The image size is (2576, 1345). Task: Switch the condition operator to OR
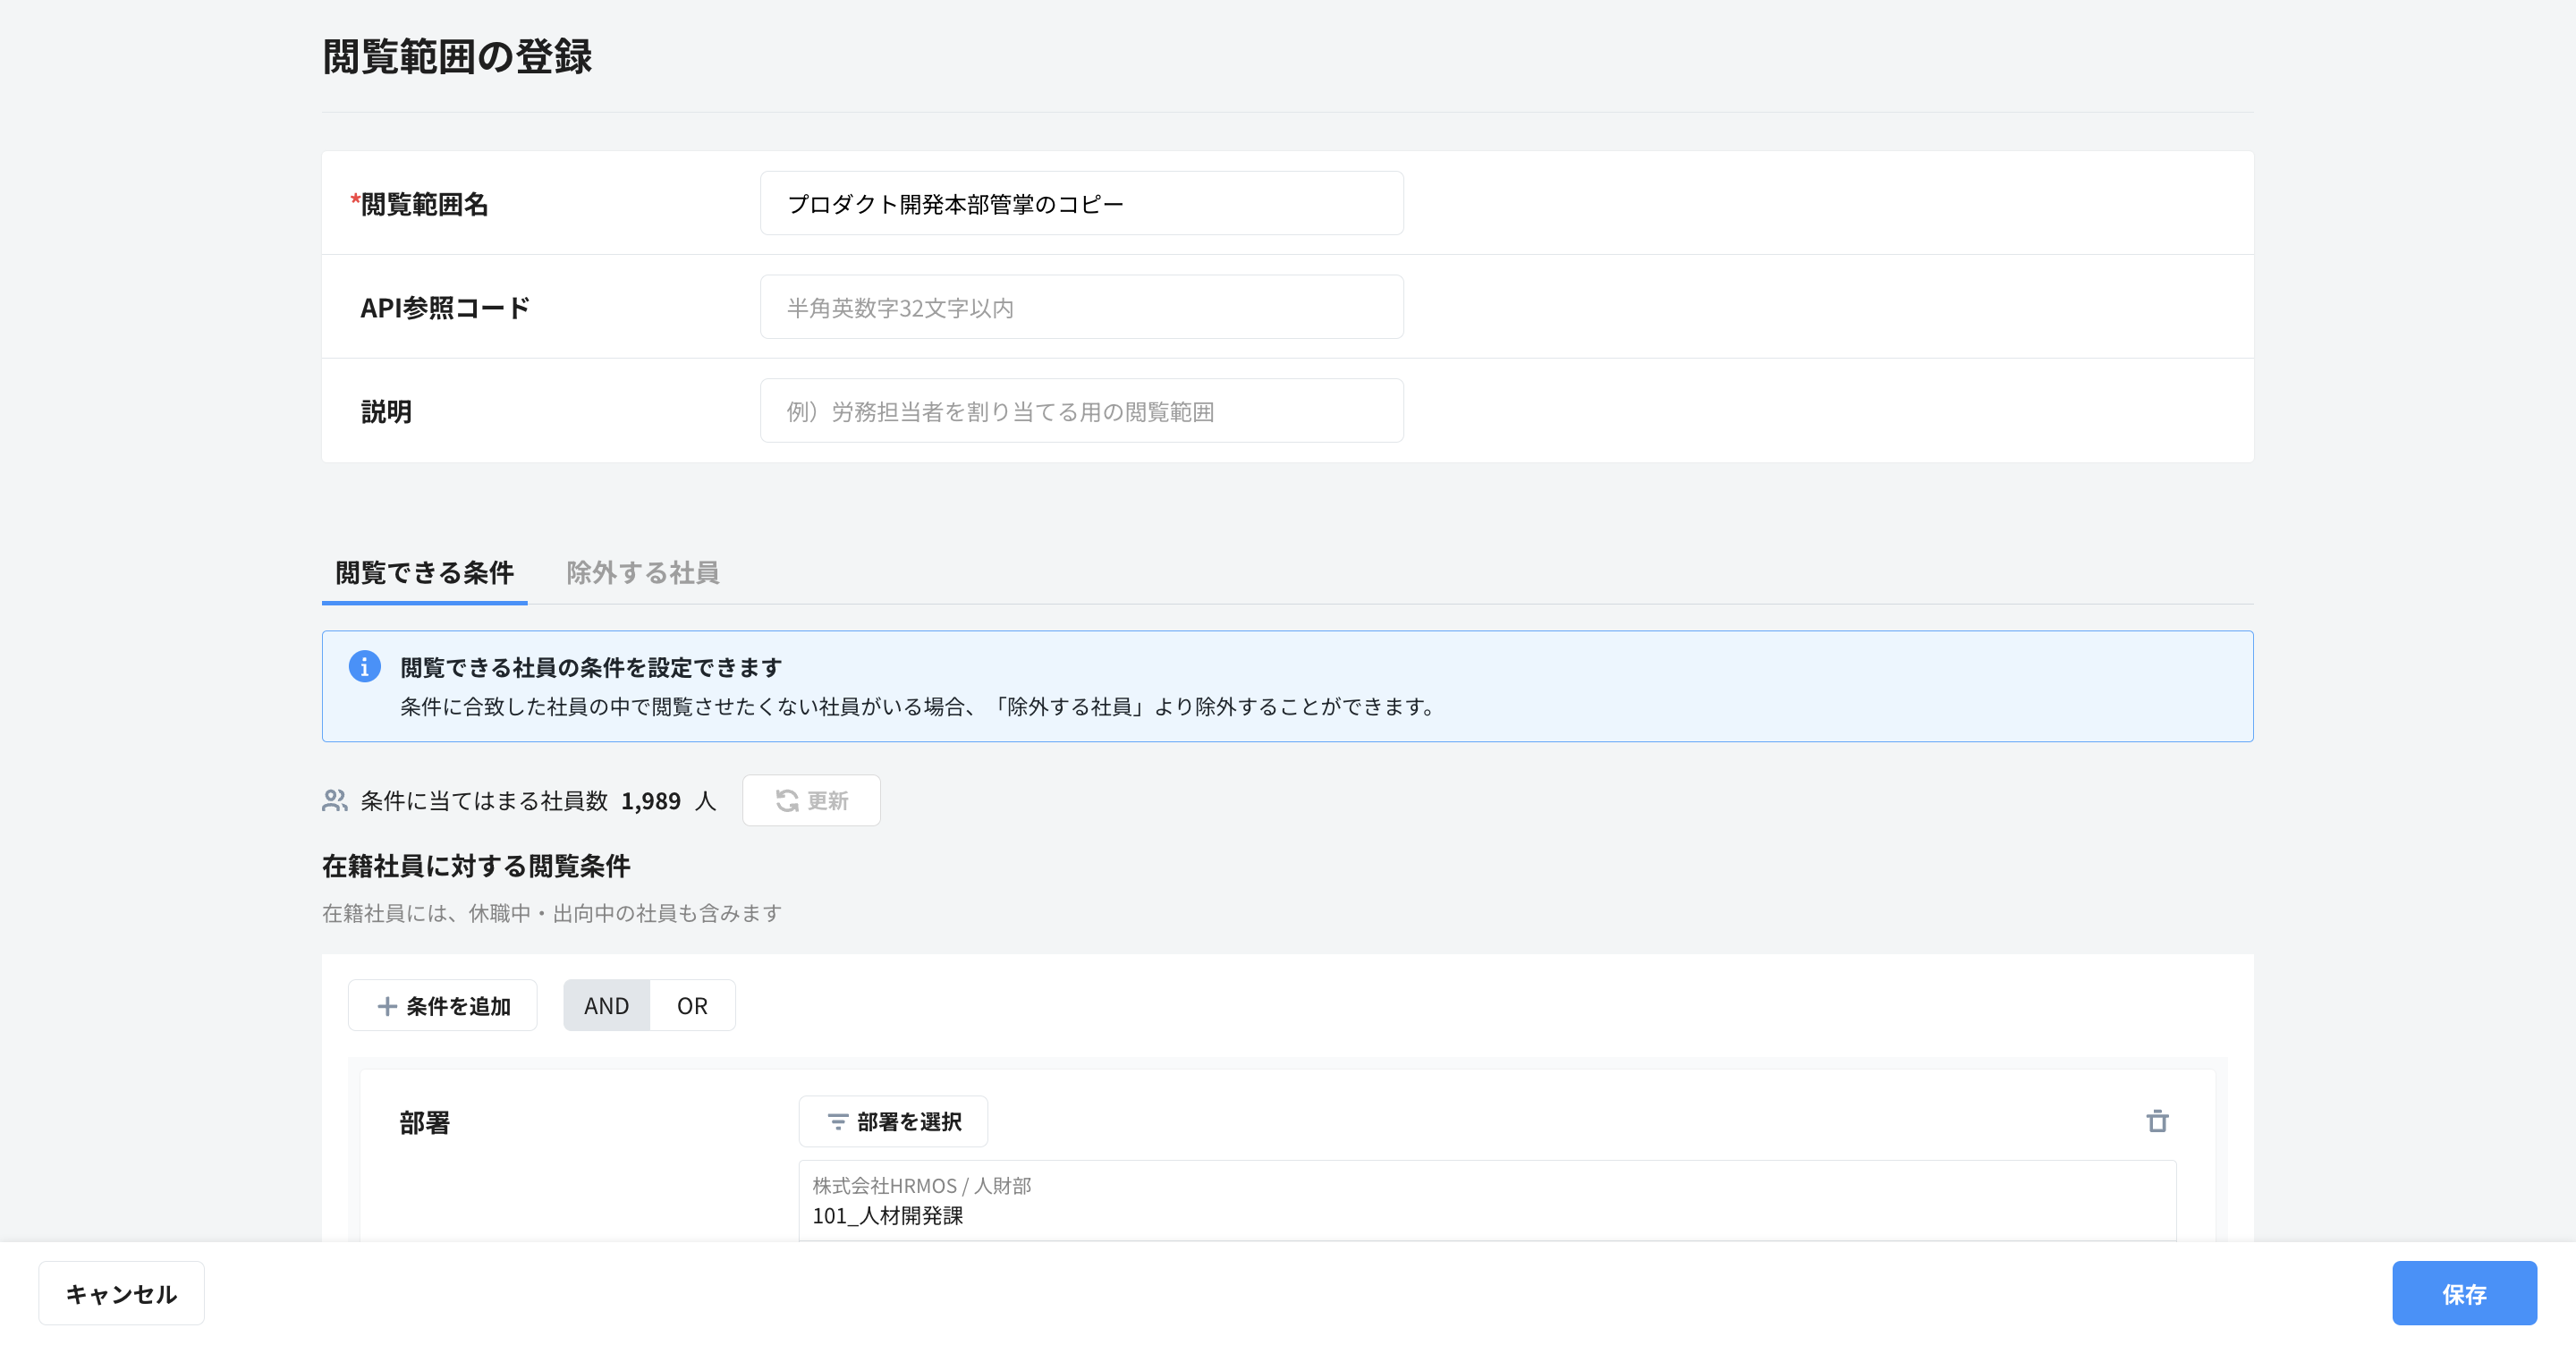pos(692,1005)
